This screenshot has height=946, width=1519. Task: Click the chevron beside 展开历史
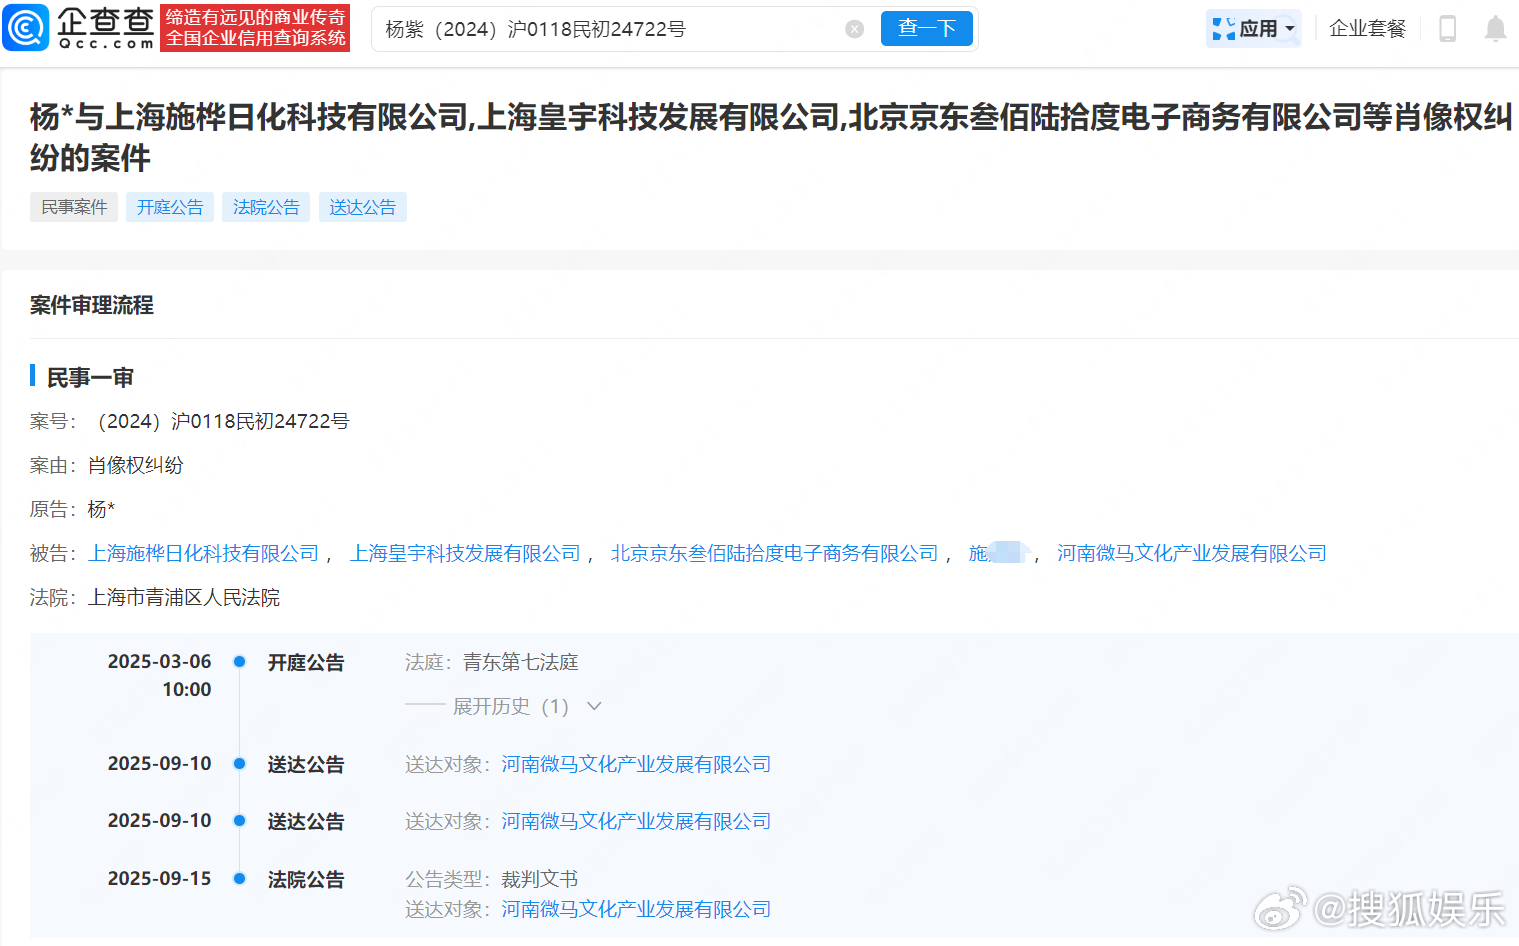point(594,706)
